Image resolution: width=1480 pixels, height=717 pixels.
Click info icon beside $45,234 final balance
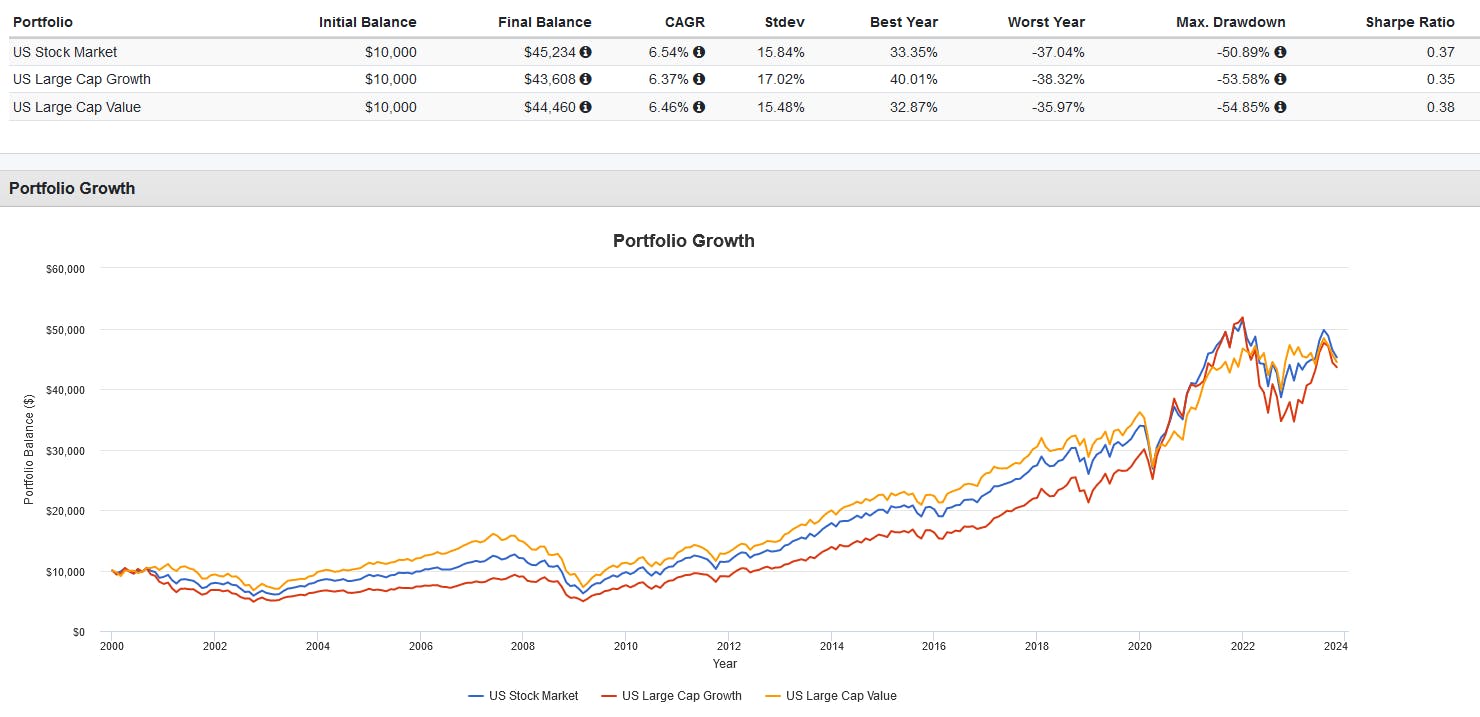pyautogui.click(x=586, y=52)
